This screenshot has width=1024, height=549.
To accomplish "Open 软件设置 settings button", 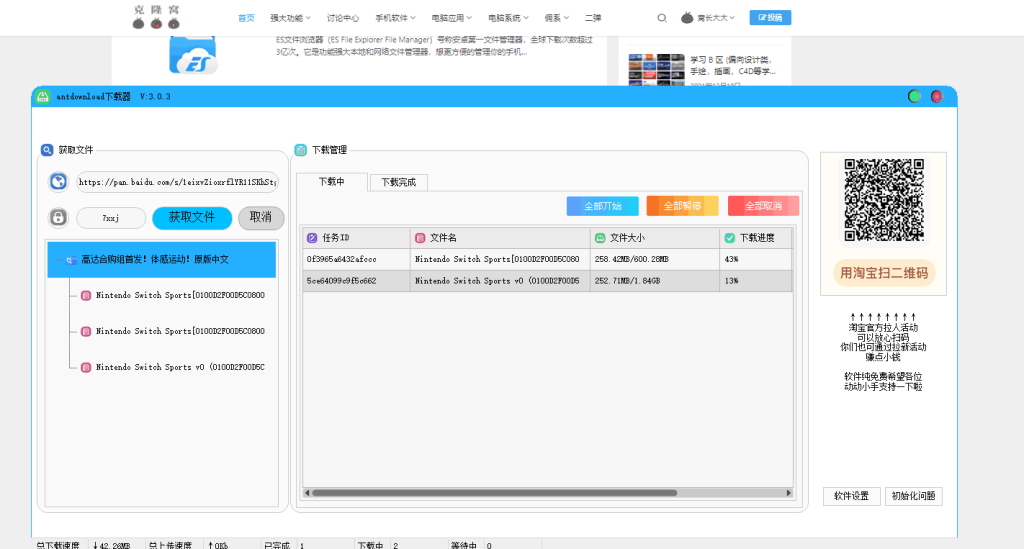I will click(852, 496).
